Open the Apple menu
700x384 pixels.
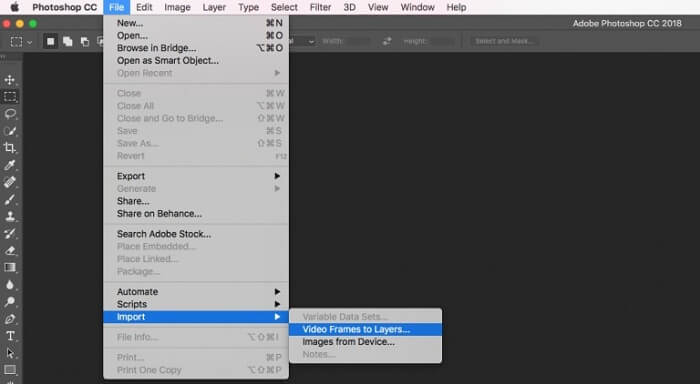[x=15, y=7]
